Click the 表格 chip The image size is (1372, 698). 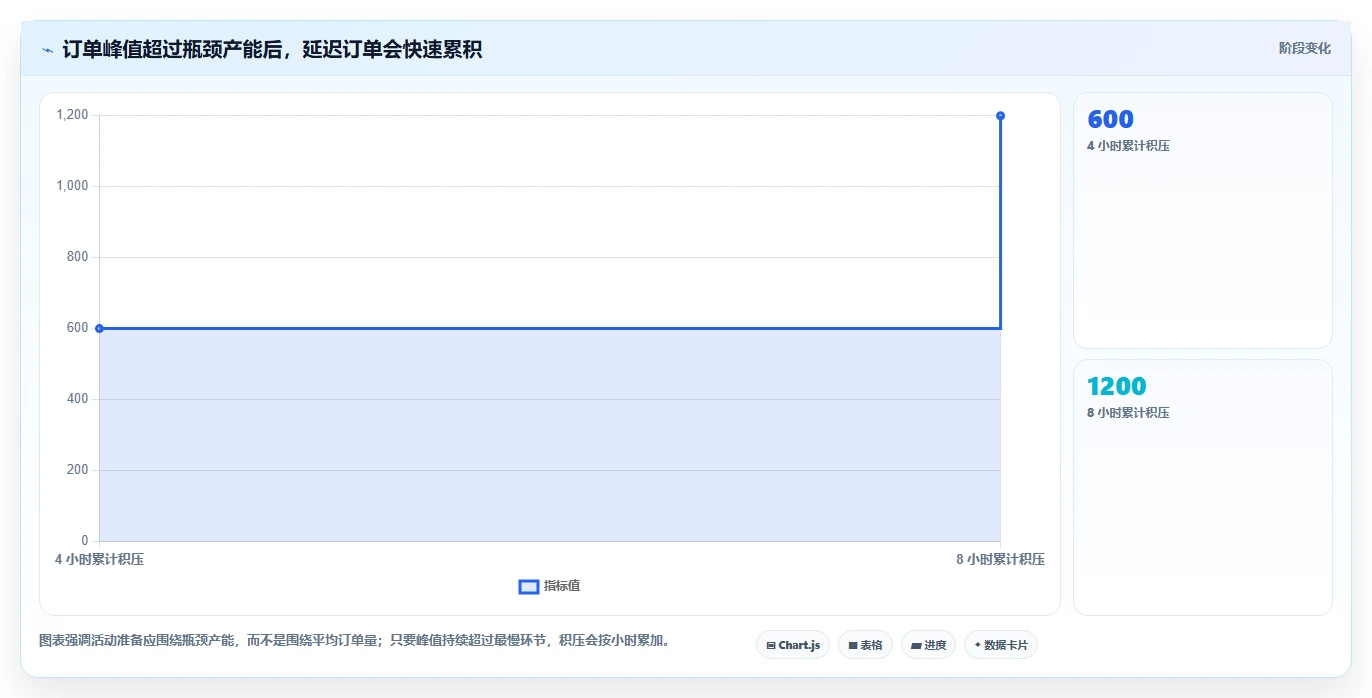865,645
